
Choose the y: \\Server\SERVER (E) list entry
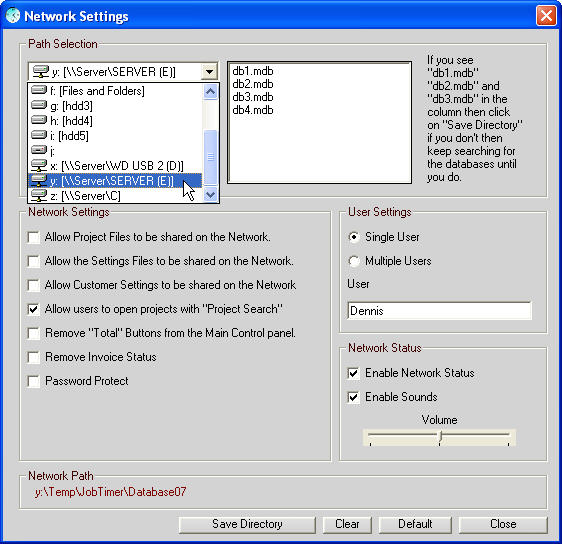[x=115, y=181]
